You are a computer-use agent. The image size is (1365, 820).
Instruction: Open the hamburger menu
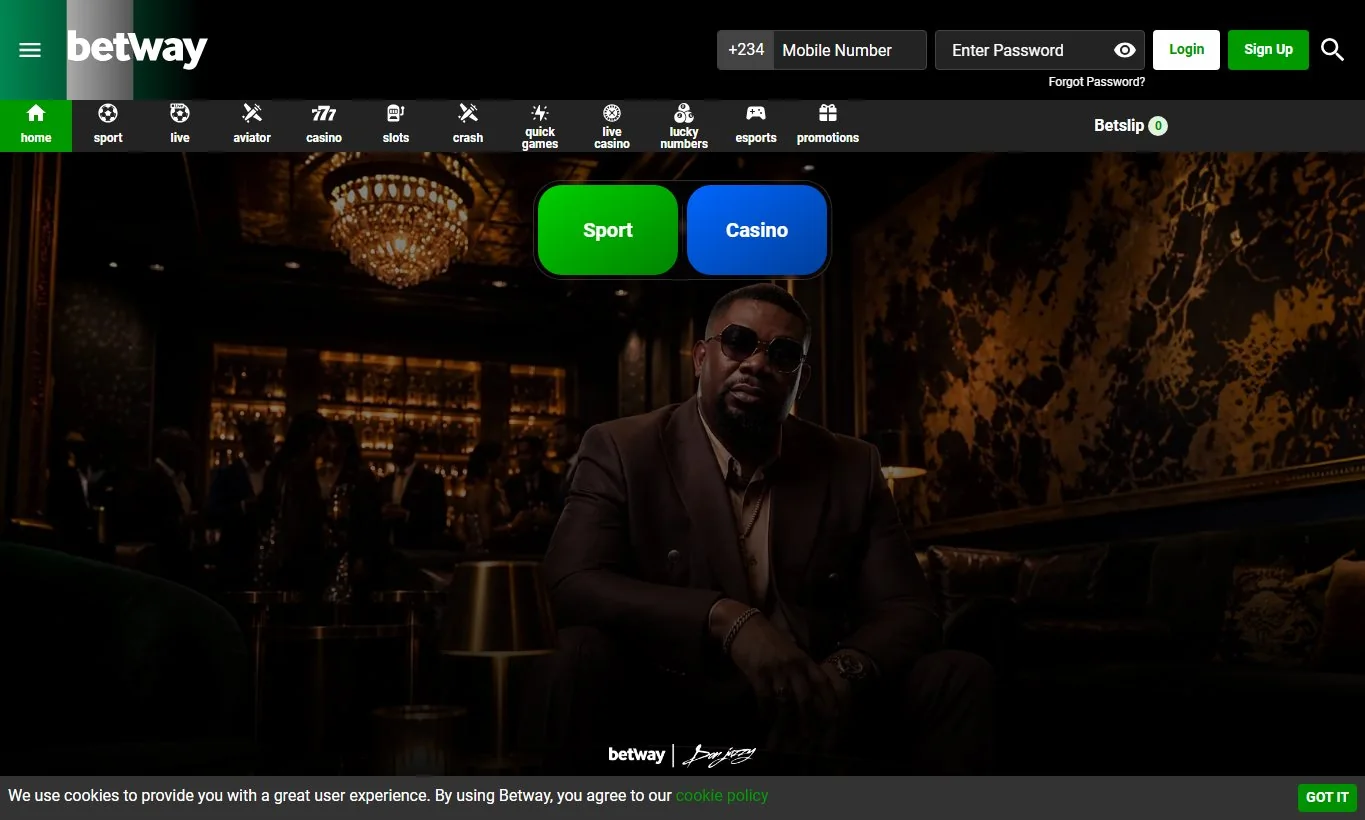[x=30, y=50]
